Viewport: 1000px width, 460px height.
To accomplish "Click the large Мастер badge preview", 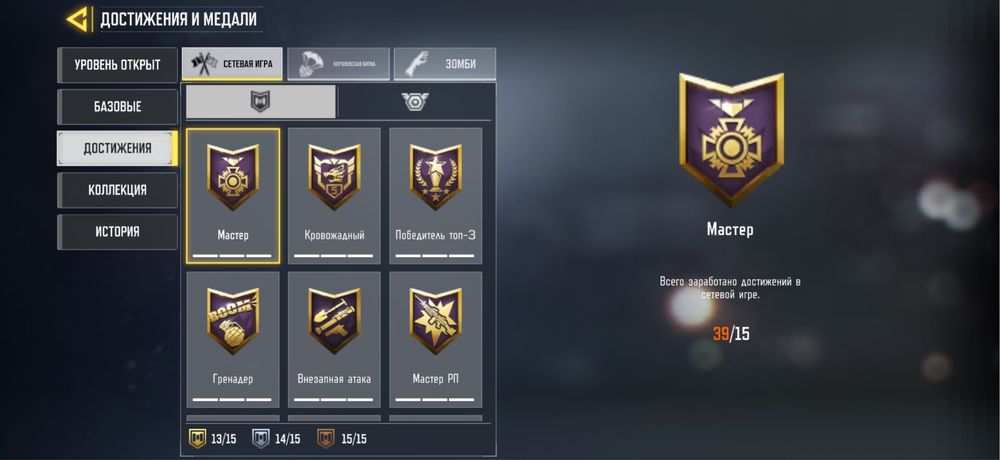I will [x=731, y=138].
